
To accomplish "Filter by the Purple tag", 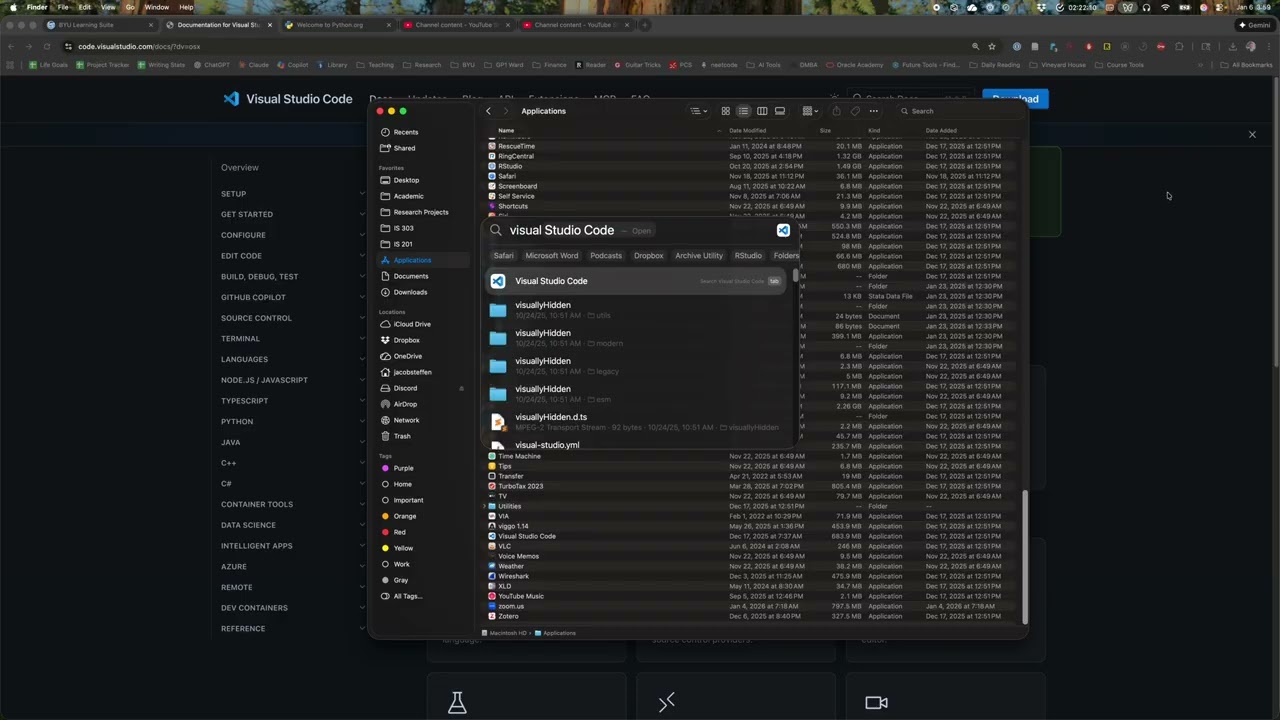I will [403, 468].
